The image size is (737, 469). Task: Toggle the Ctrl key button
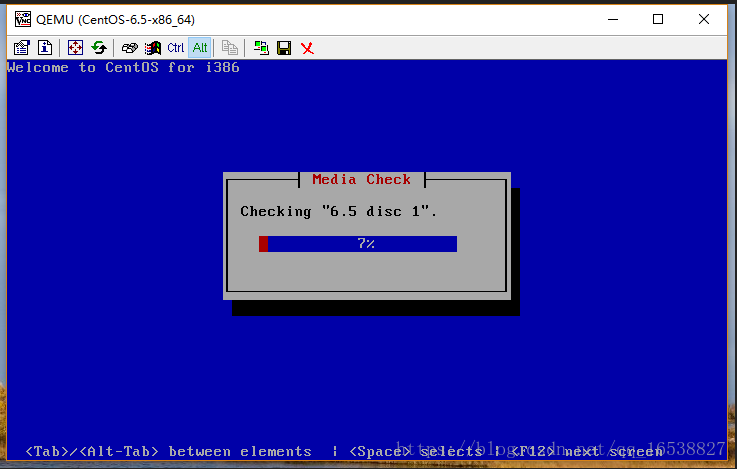tap(176, 47)
